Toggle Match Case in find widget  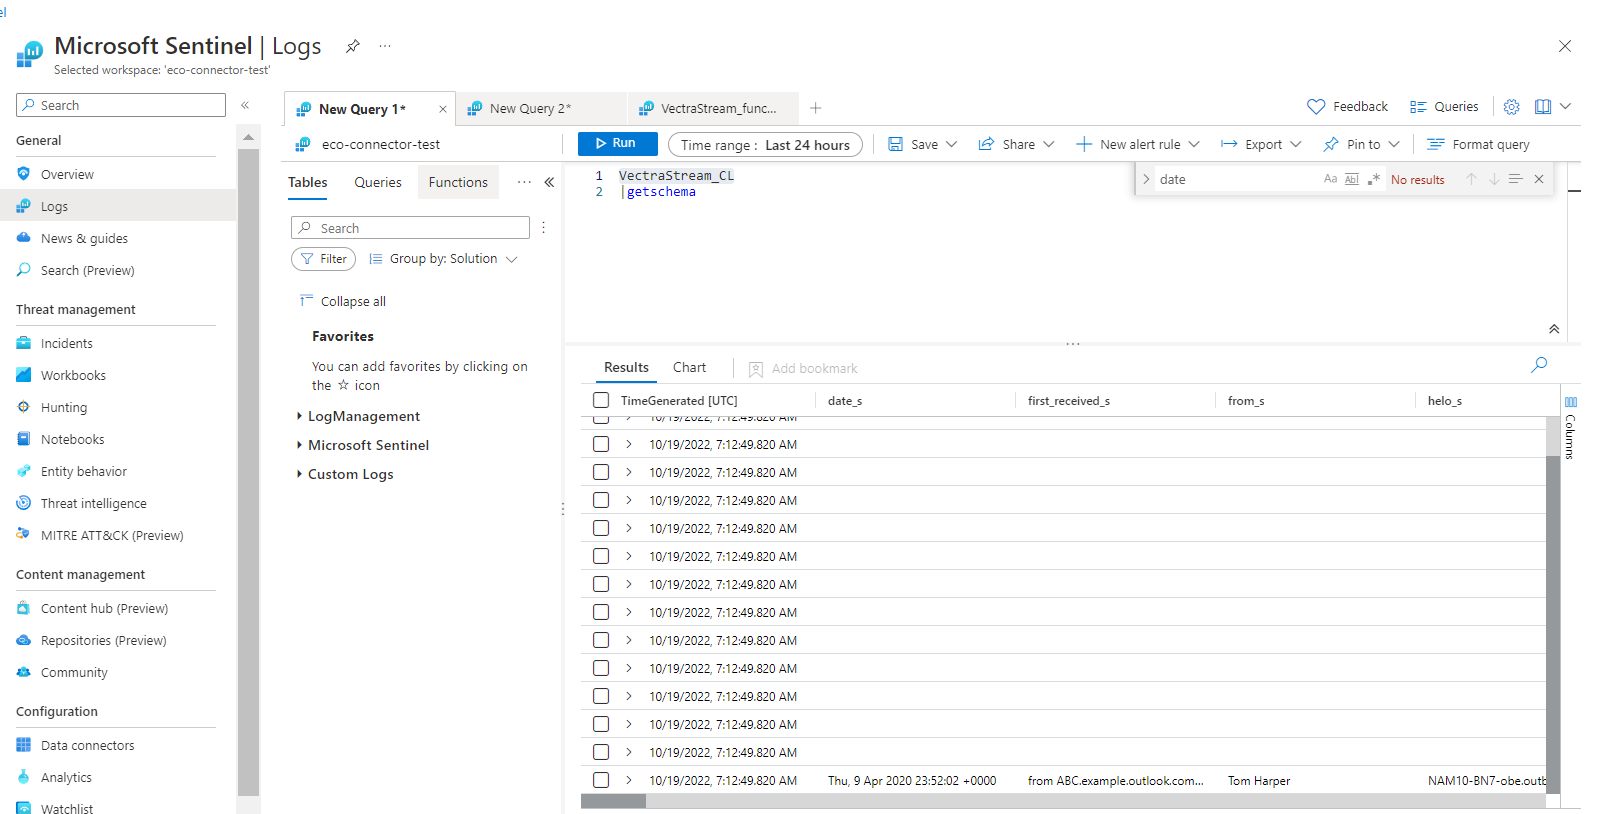pos(1330,179)
